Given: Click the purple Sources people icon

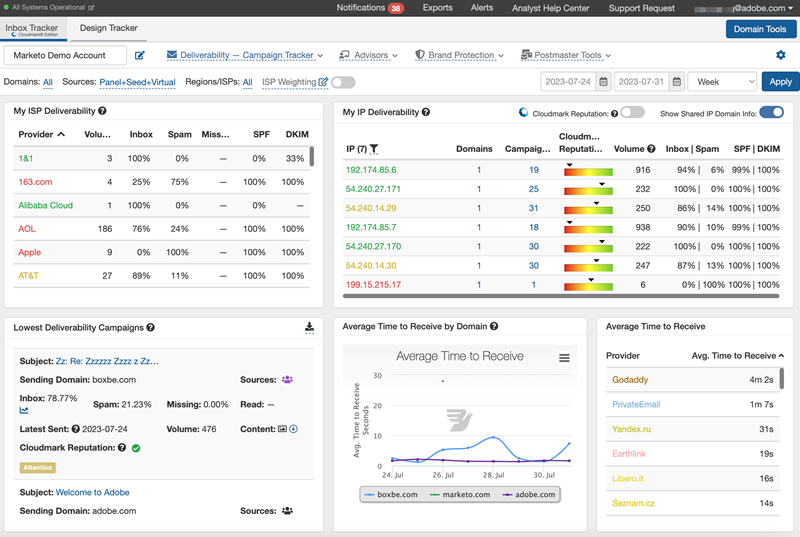Looking at the screenshot, I should [x=287, y=379].
